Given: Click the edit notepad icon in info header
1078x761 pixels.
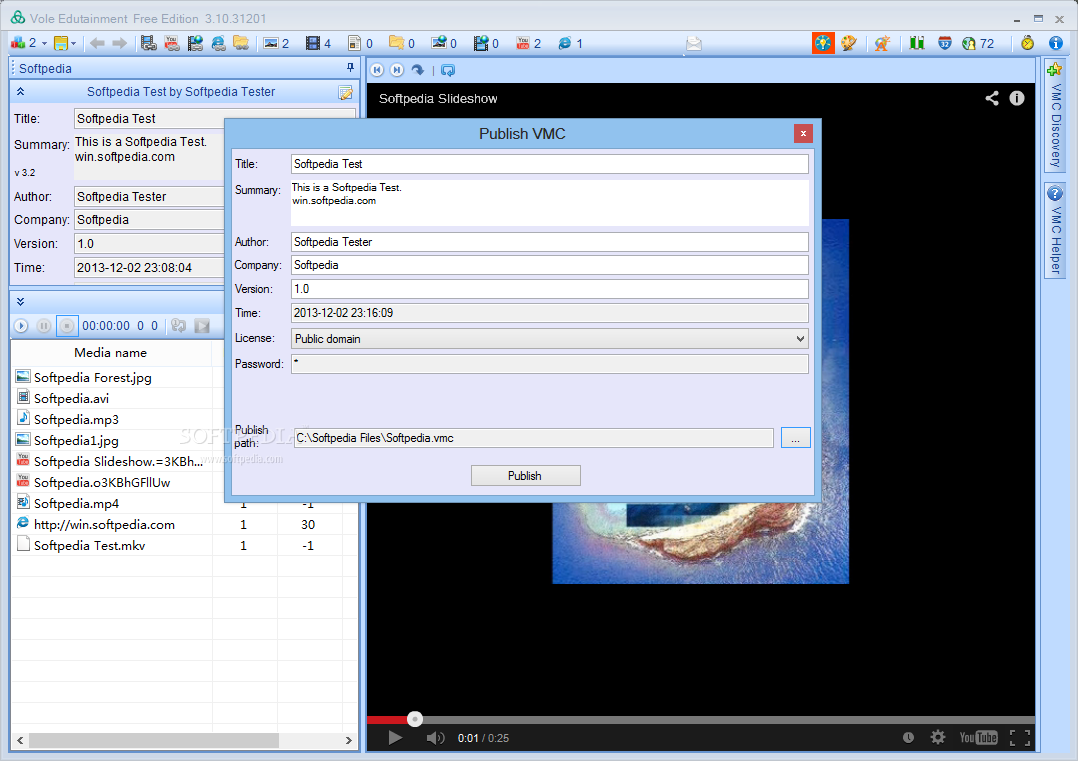Looking at the screenshot, I should pos(345,92).
